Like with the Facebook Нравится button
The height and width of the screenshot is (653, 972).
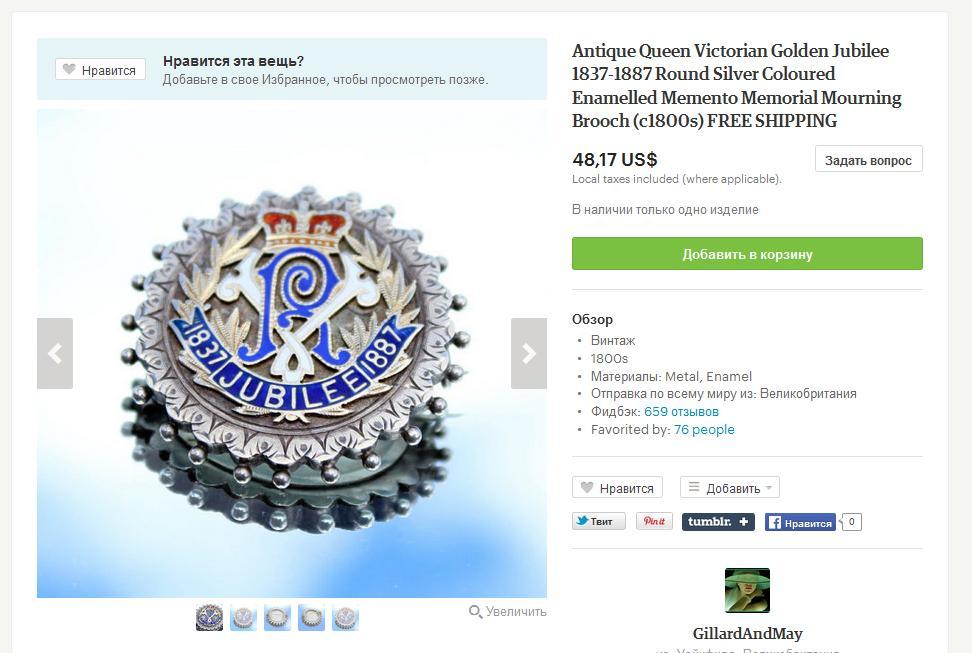click(x=800, y=522)
